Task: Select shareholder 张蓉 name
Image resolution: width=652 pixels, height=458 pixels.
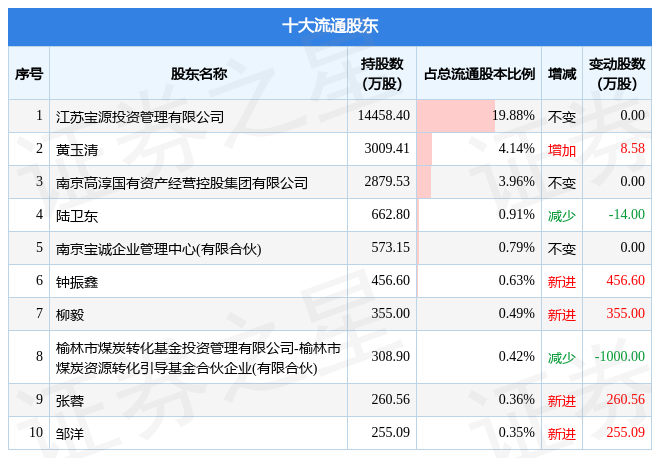Action: coord(70,401)
